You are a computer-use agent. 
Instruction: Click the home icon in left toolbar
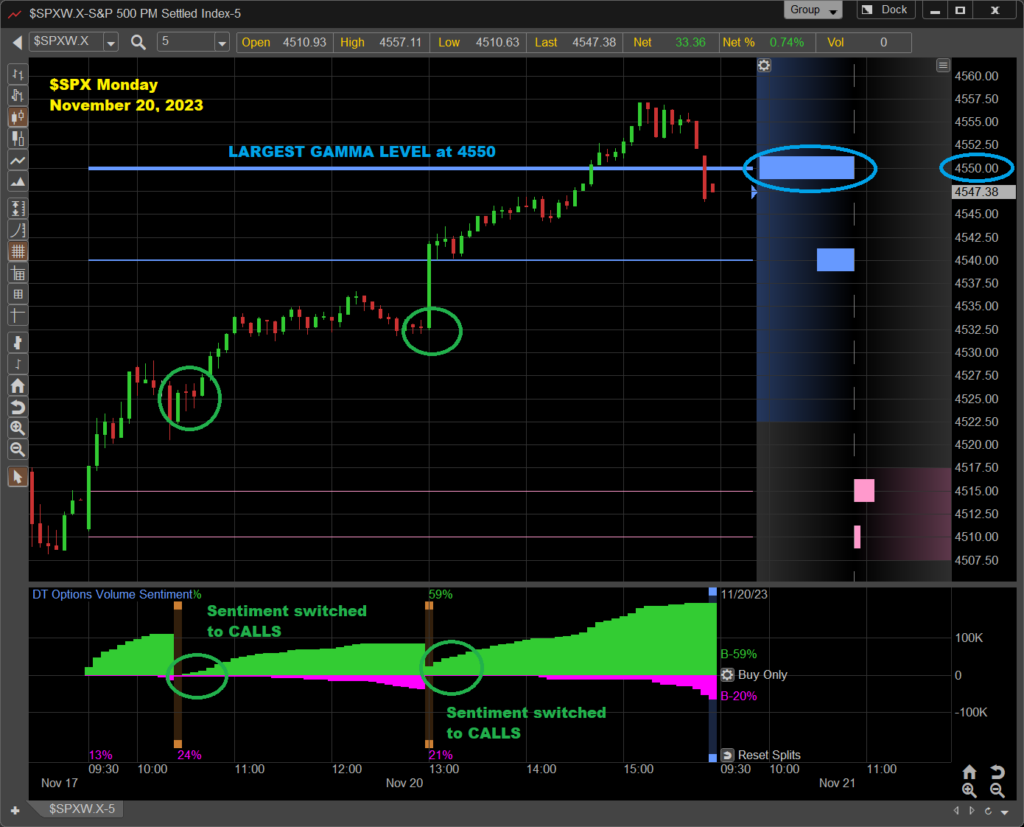[17, 386]
